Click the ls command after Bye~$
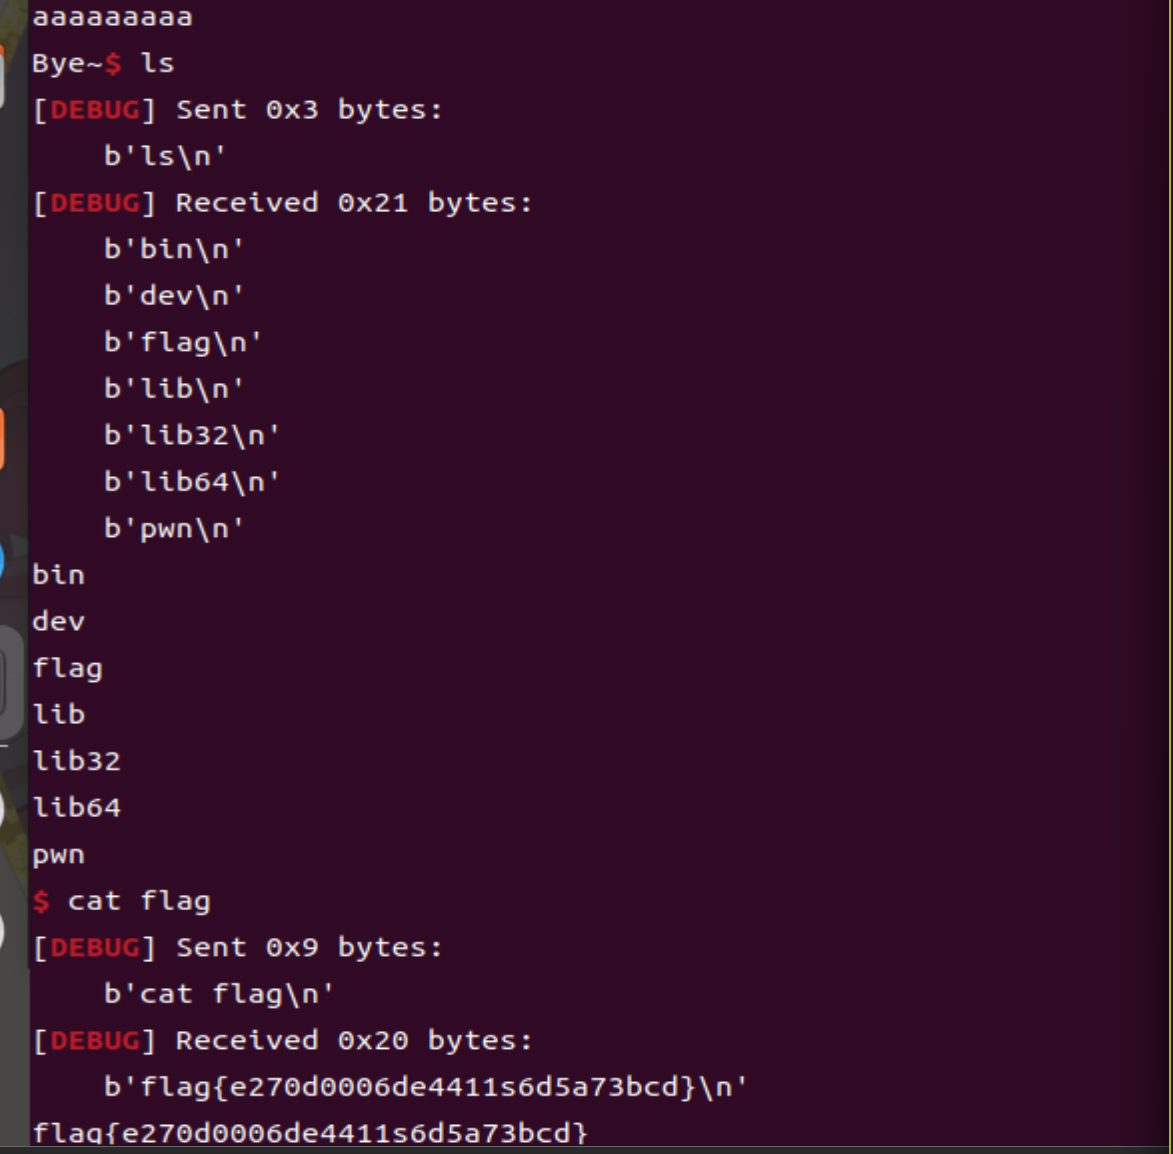 tap(157, 63)
